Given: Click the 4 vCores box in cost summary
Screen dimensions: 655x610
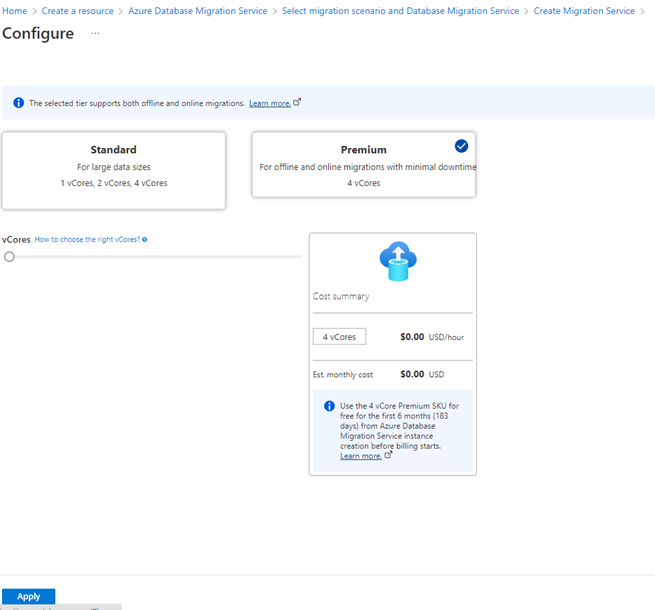Looking at the screenshot, I should (339, 337).
